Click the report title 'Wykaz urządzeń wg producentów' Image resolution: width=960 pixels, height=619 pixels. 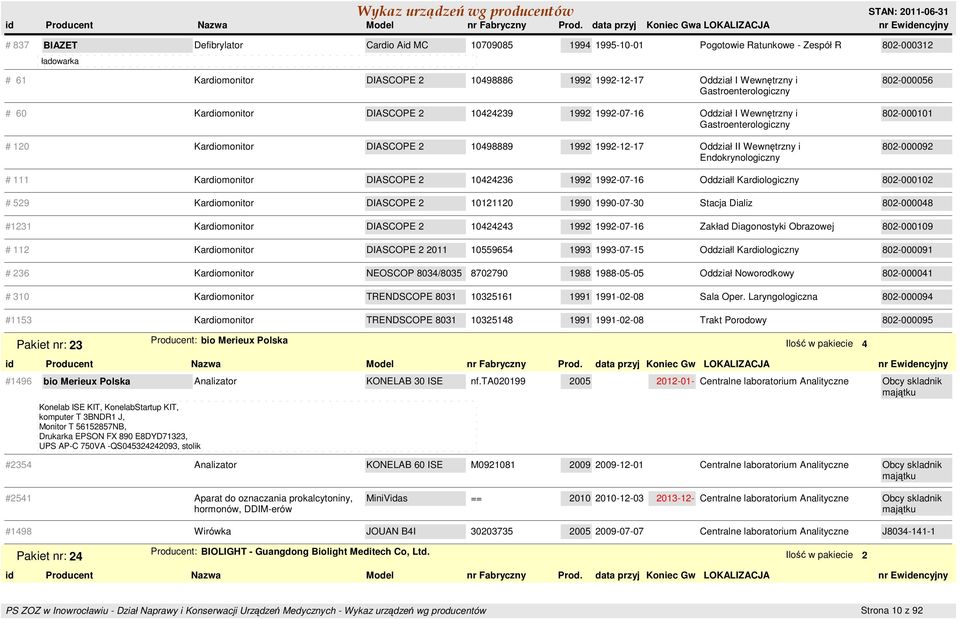click(x=465, y=11)
